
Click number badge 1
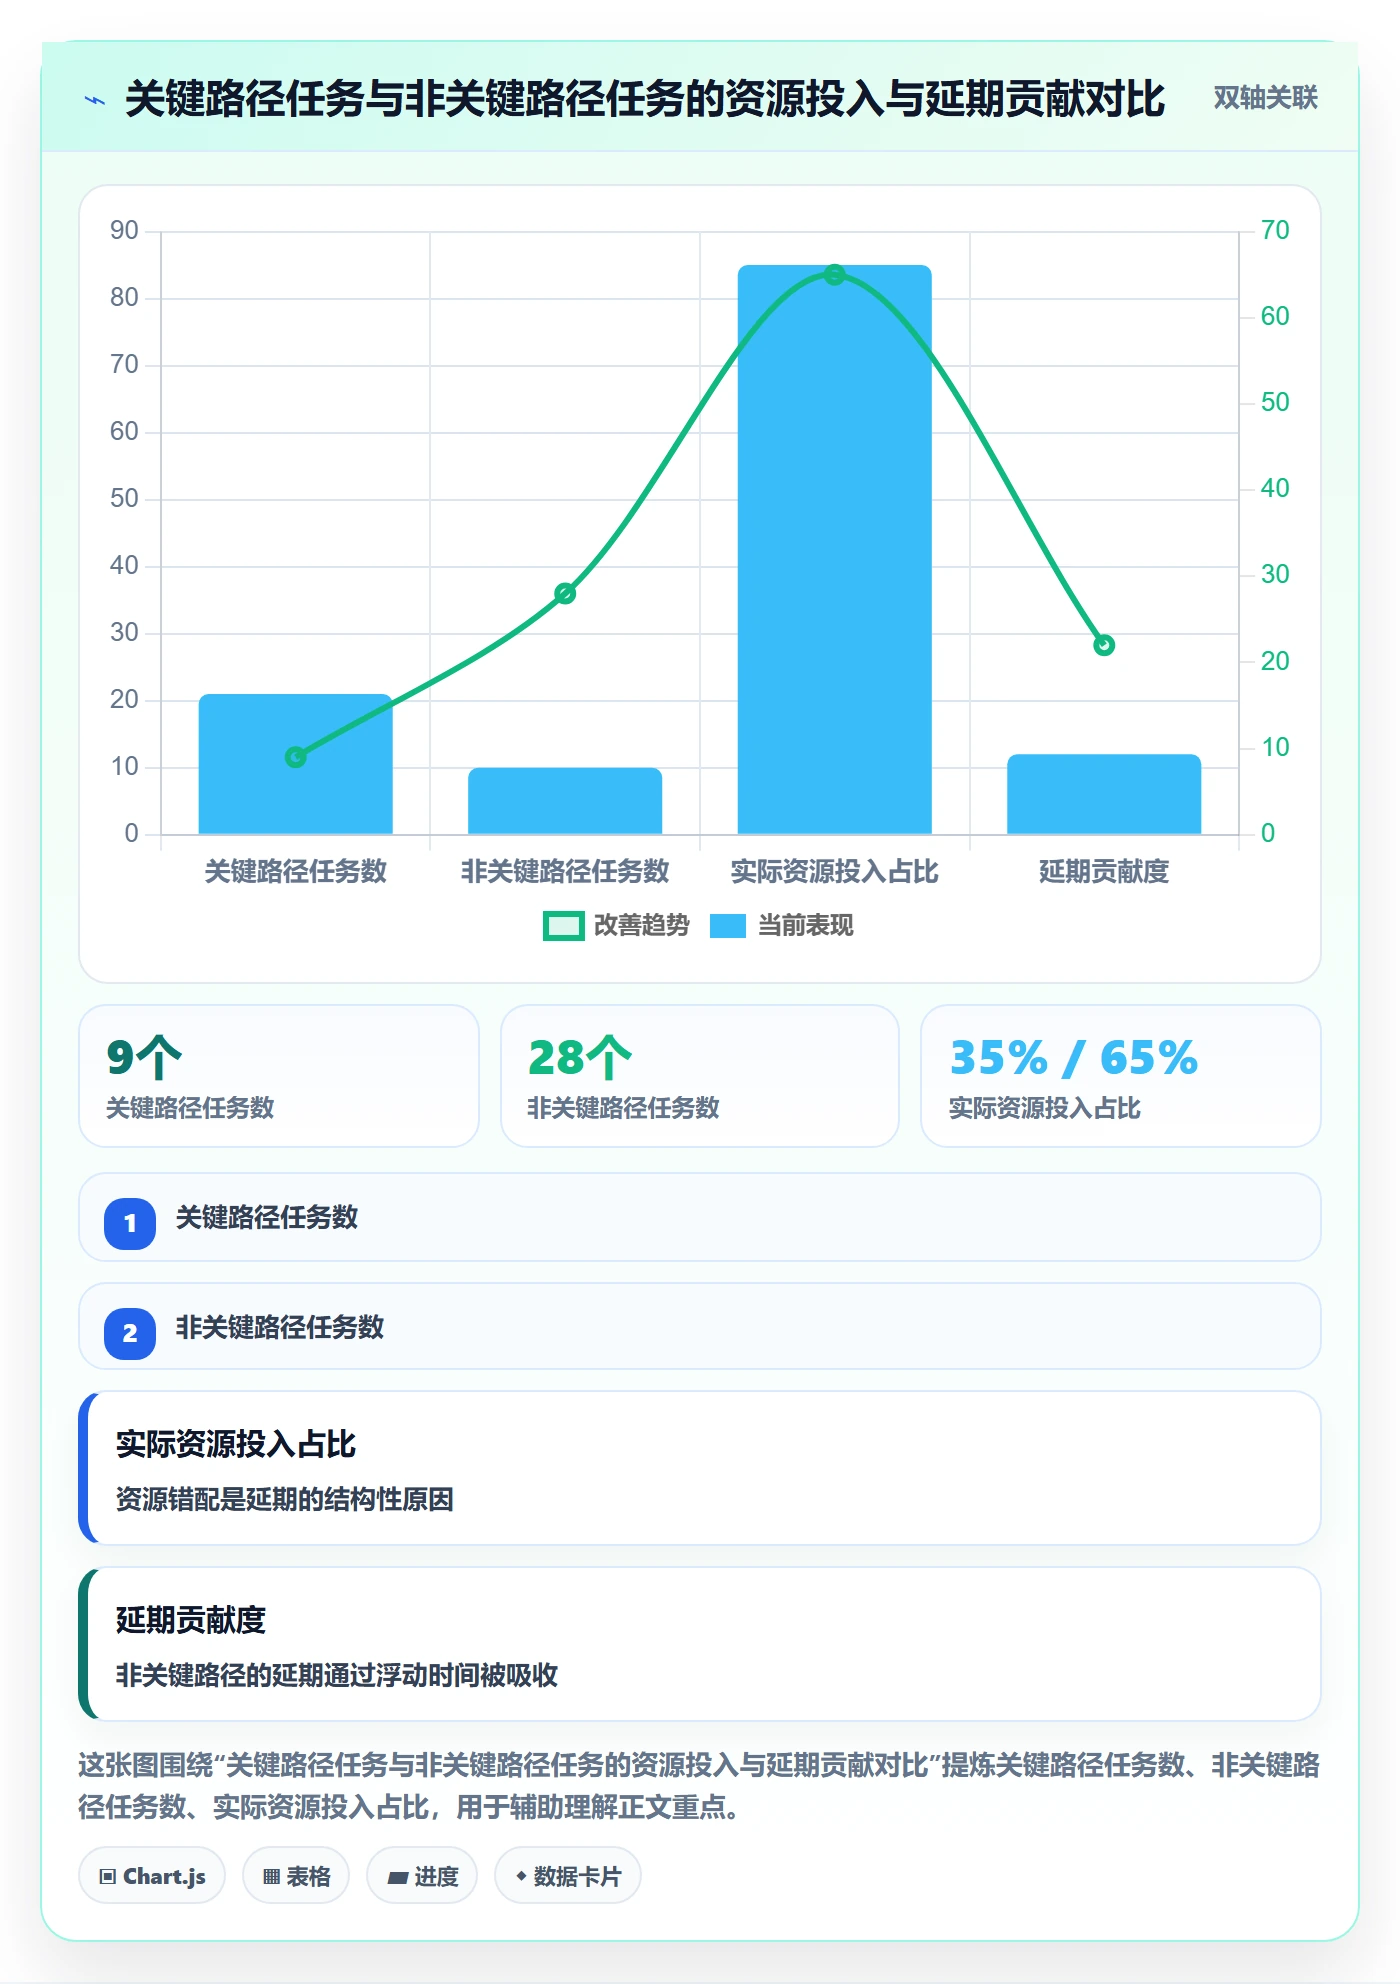(130, 1223)
